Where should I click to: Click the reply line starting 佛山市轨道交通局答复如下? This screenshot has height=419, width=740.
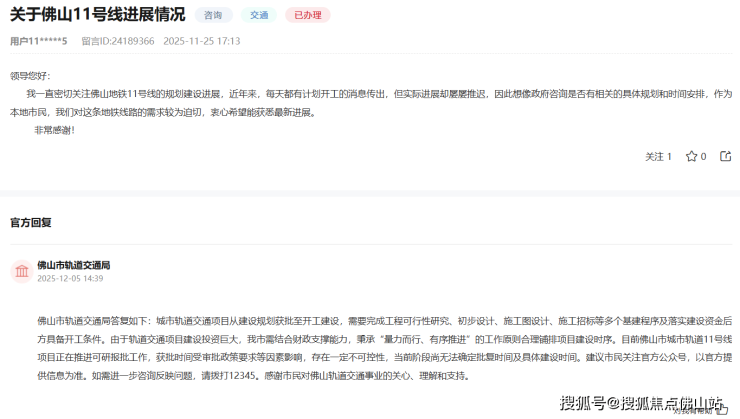pyautogui.click(x=385, y=321)
